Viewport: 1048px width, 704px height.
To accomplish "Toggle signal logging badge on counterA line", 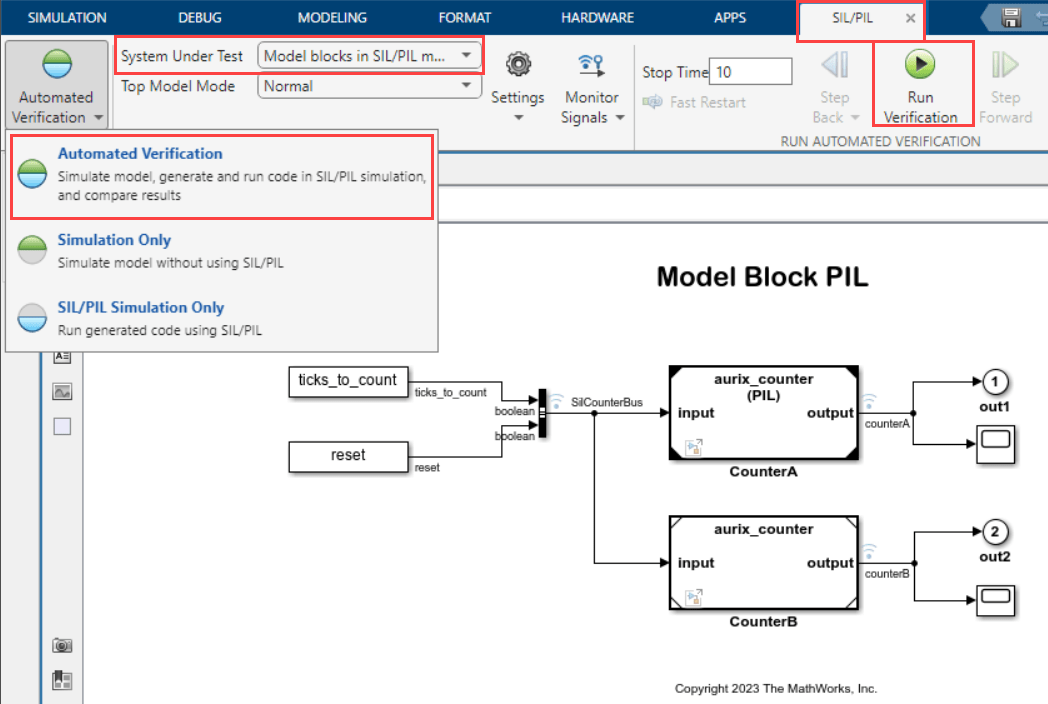I will [870, 400].
